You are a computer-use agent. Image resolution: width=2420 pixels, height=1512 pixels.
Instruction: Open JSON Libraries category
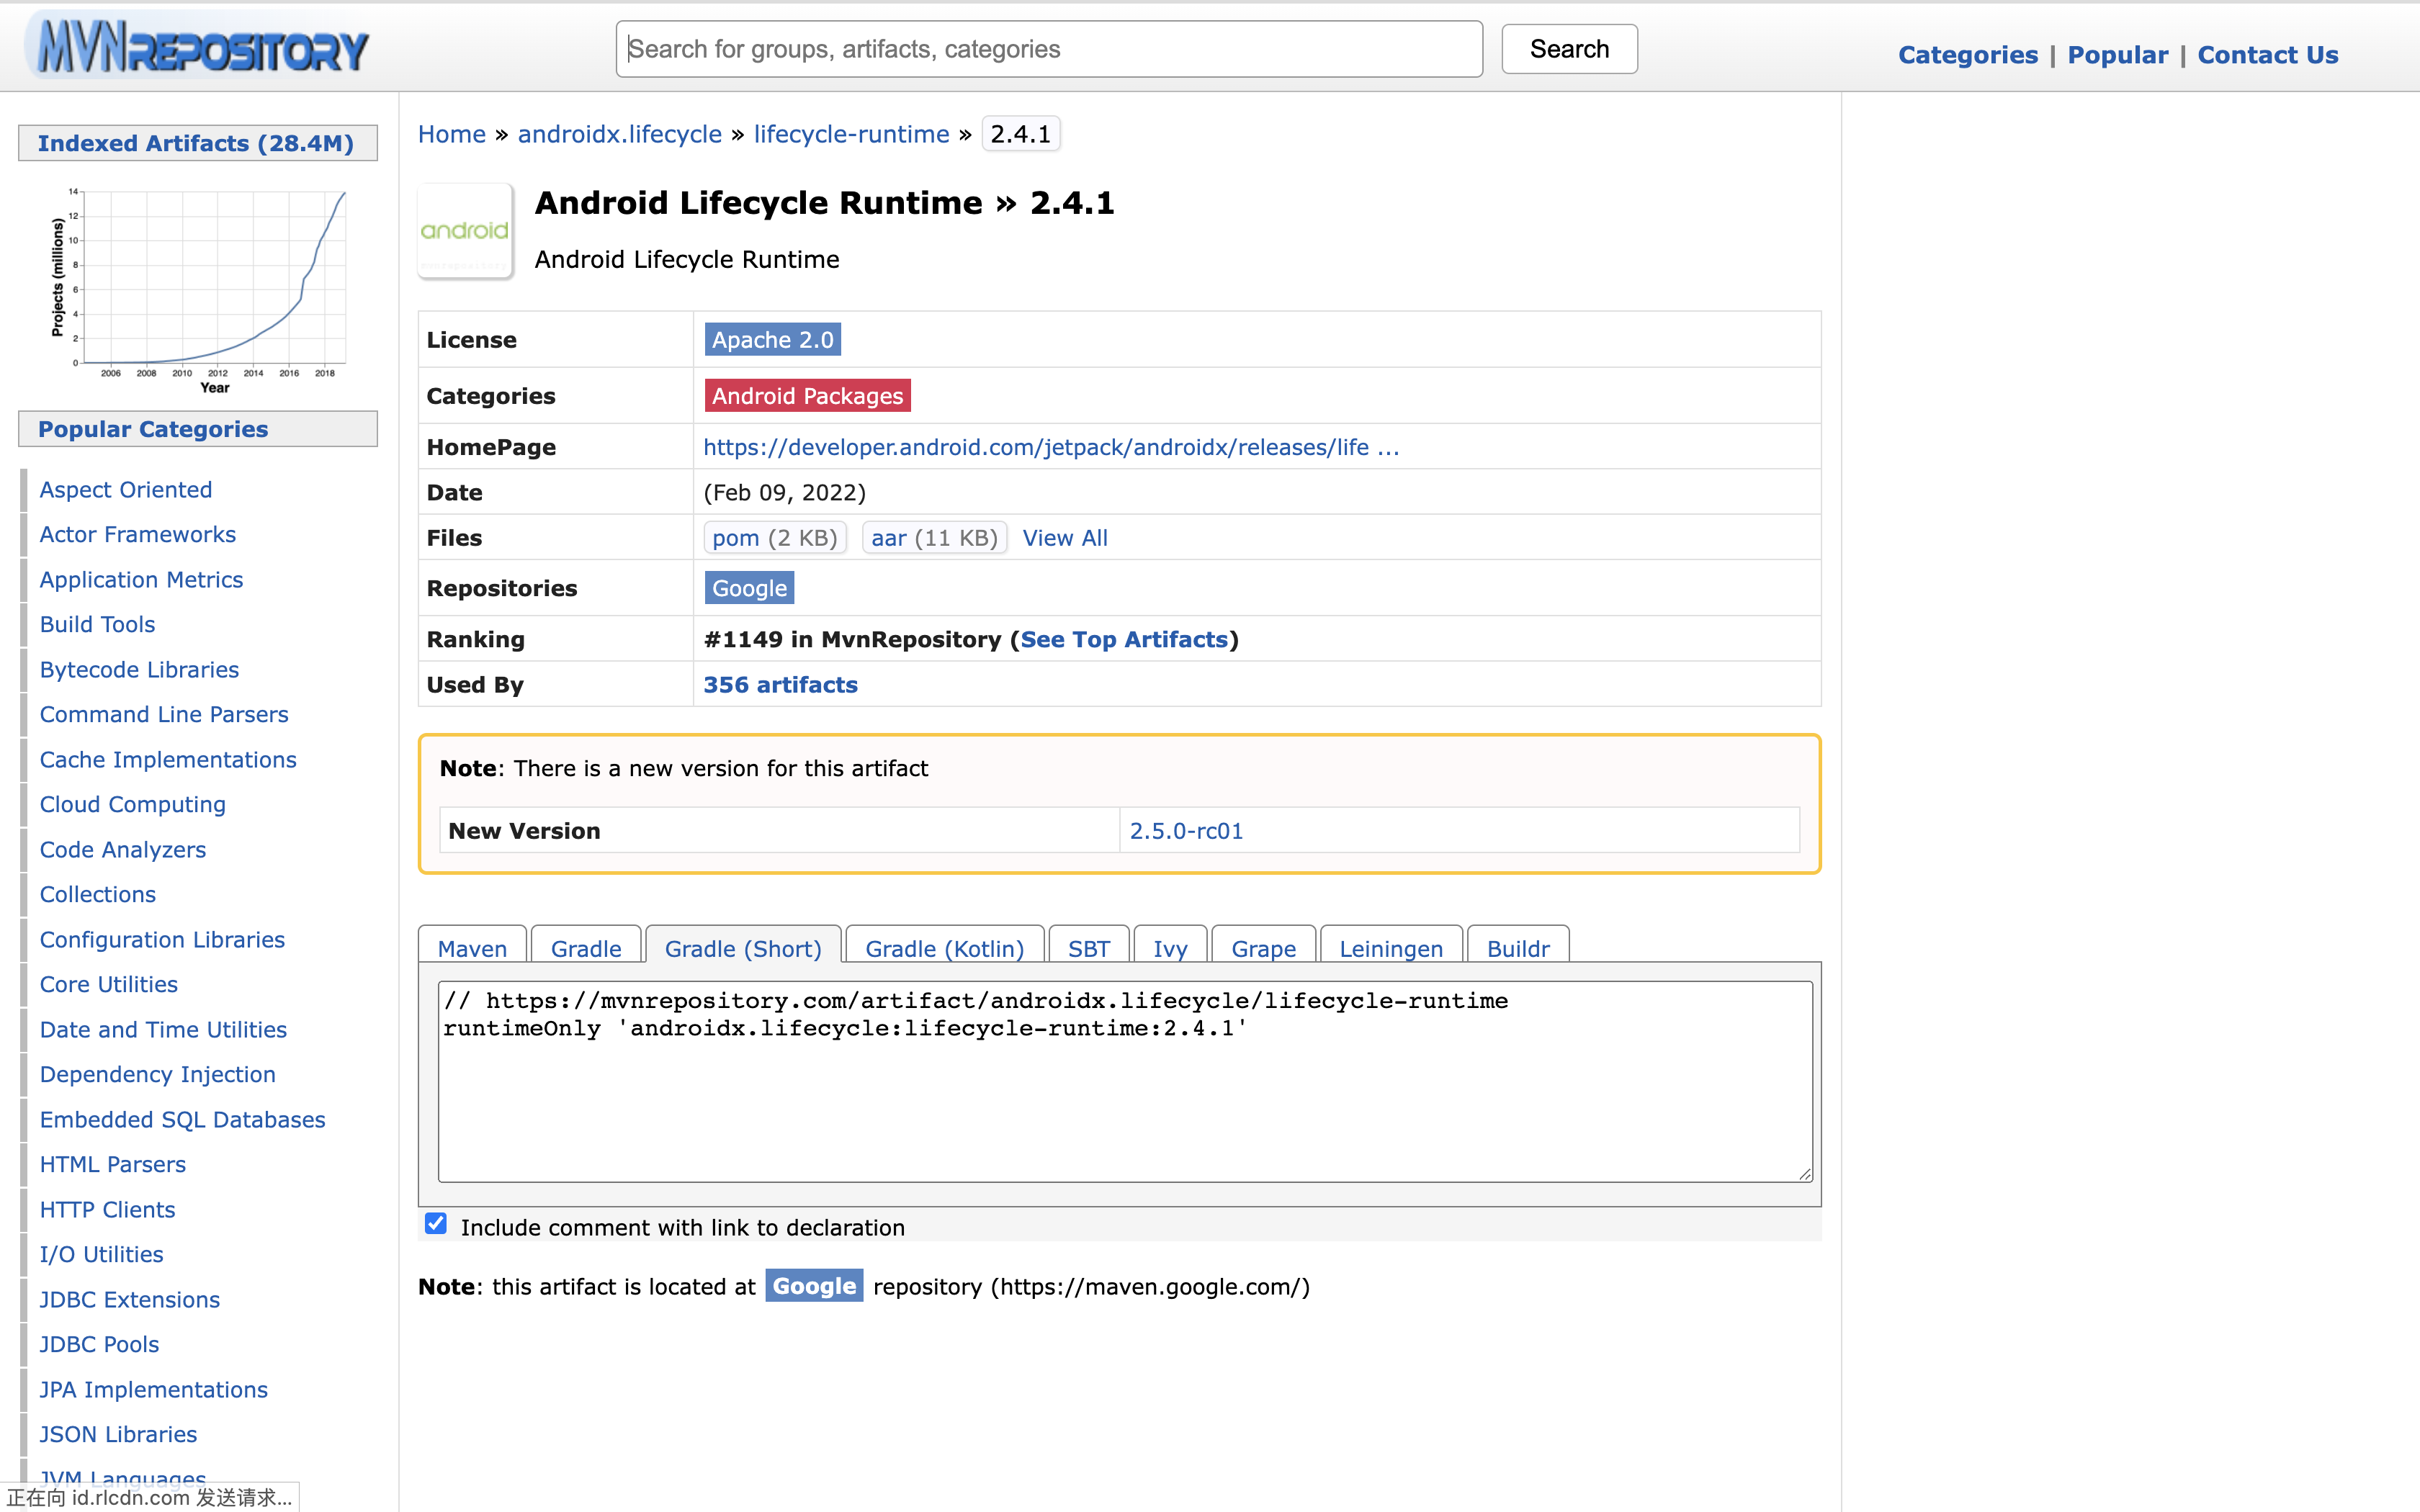118,1434
